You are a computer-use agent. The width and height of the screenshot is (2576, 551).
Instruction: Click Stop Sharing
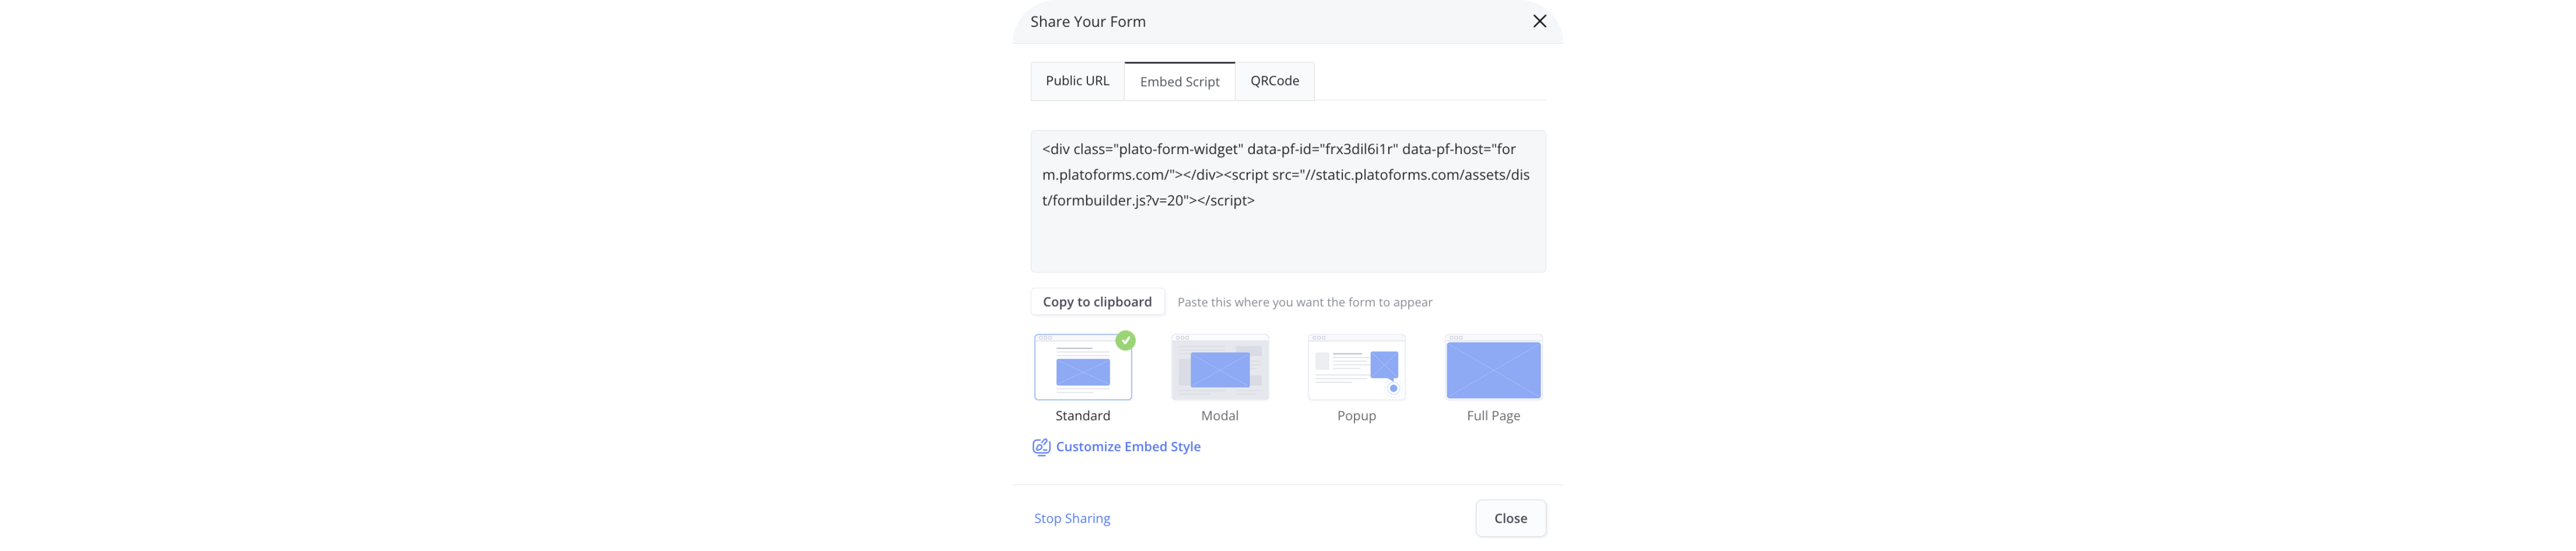point(1072,518)
